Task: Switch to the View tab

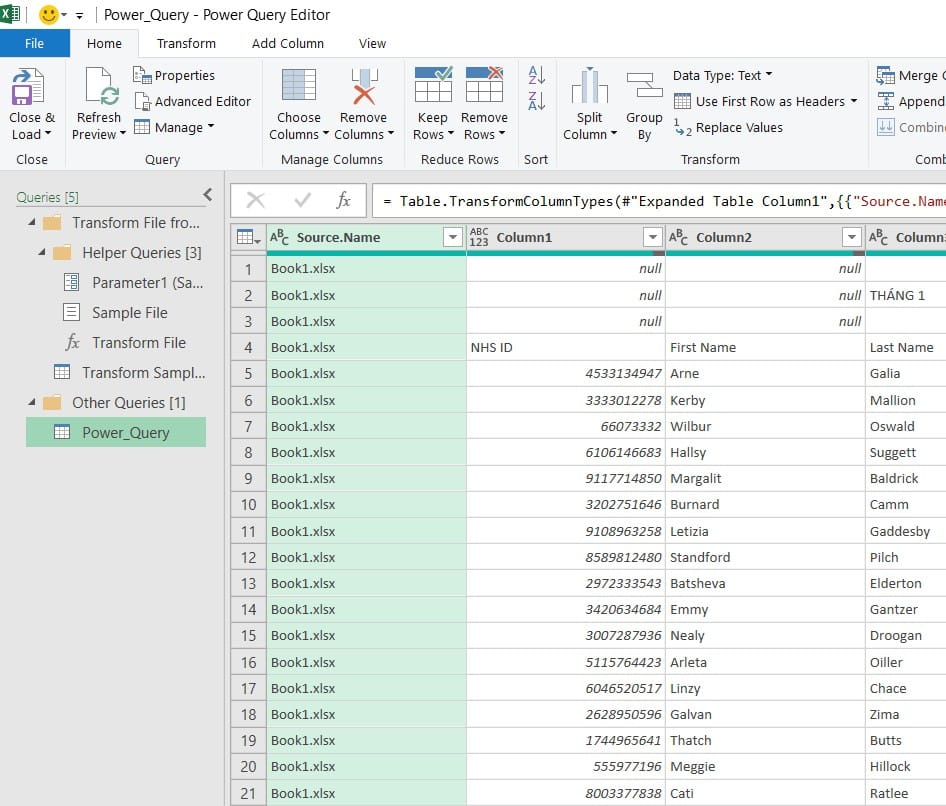Action: (372, 43)
